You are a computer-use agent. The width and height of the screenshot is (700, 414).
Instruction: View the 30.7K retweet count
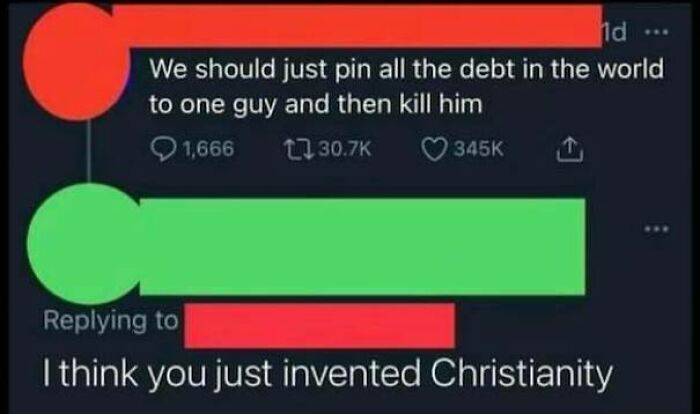pyautogui.click(x=345, y=149)
